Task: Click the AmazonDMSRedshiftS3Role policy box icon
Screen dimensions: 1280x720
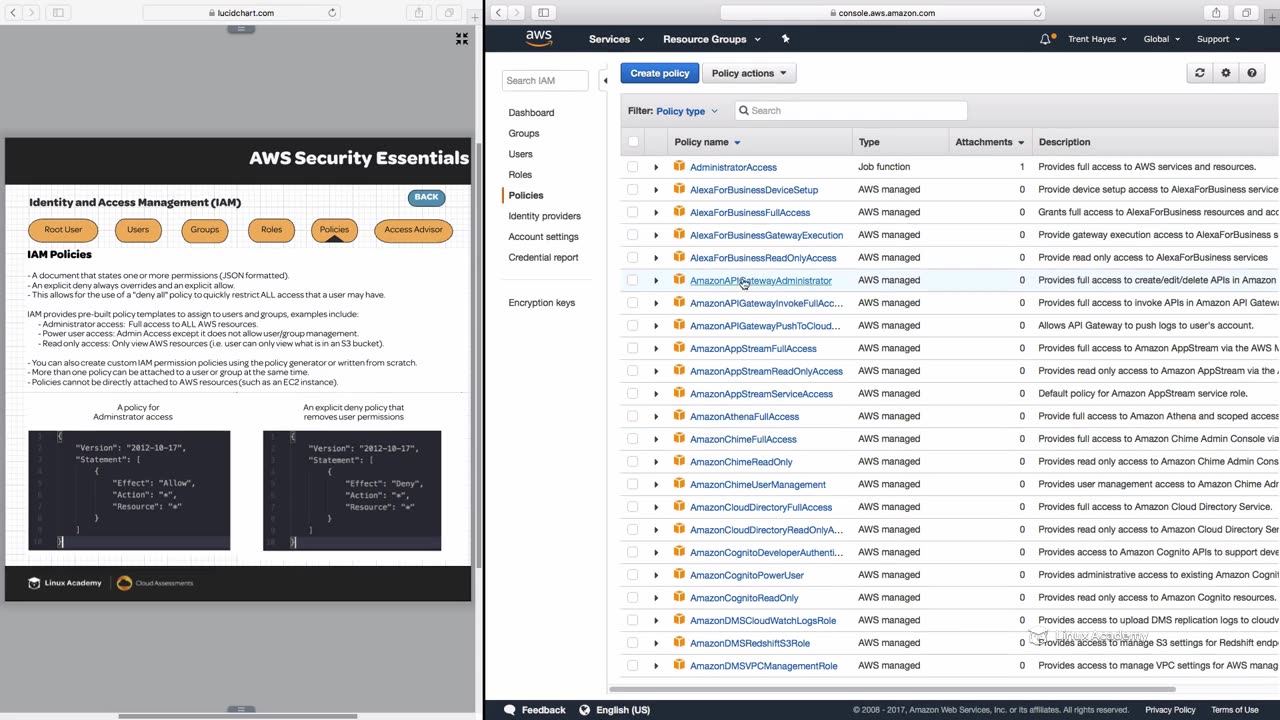Action: (679, 643)
